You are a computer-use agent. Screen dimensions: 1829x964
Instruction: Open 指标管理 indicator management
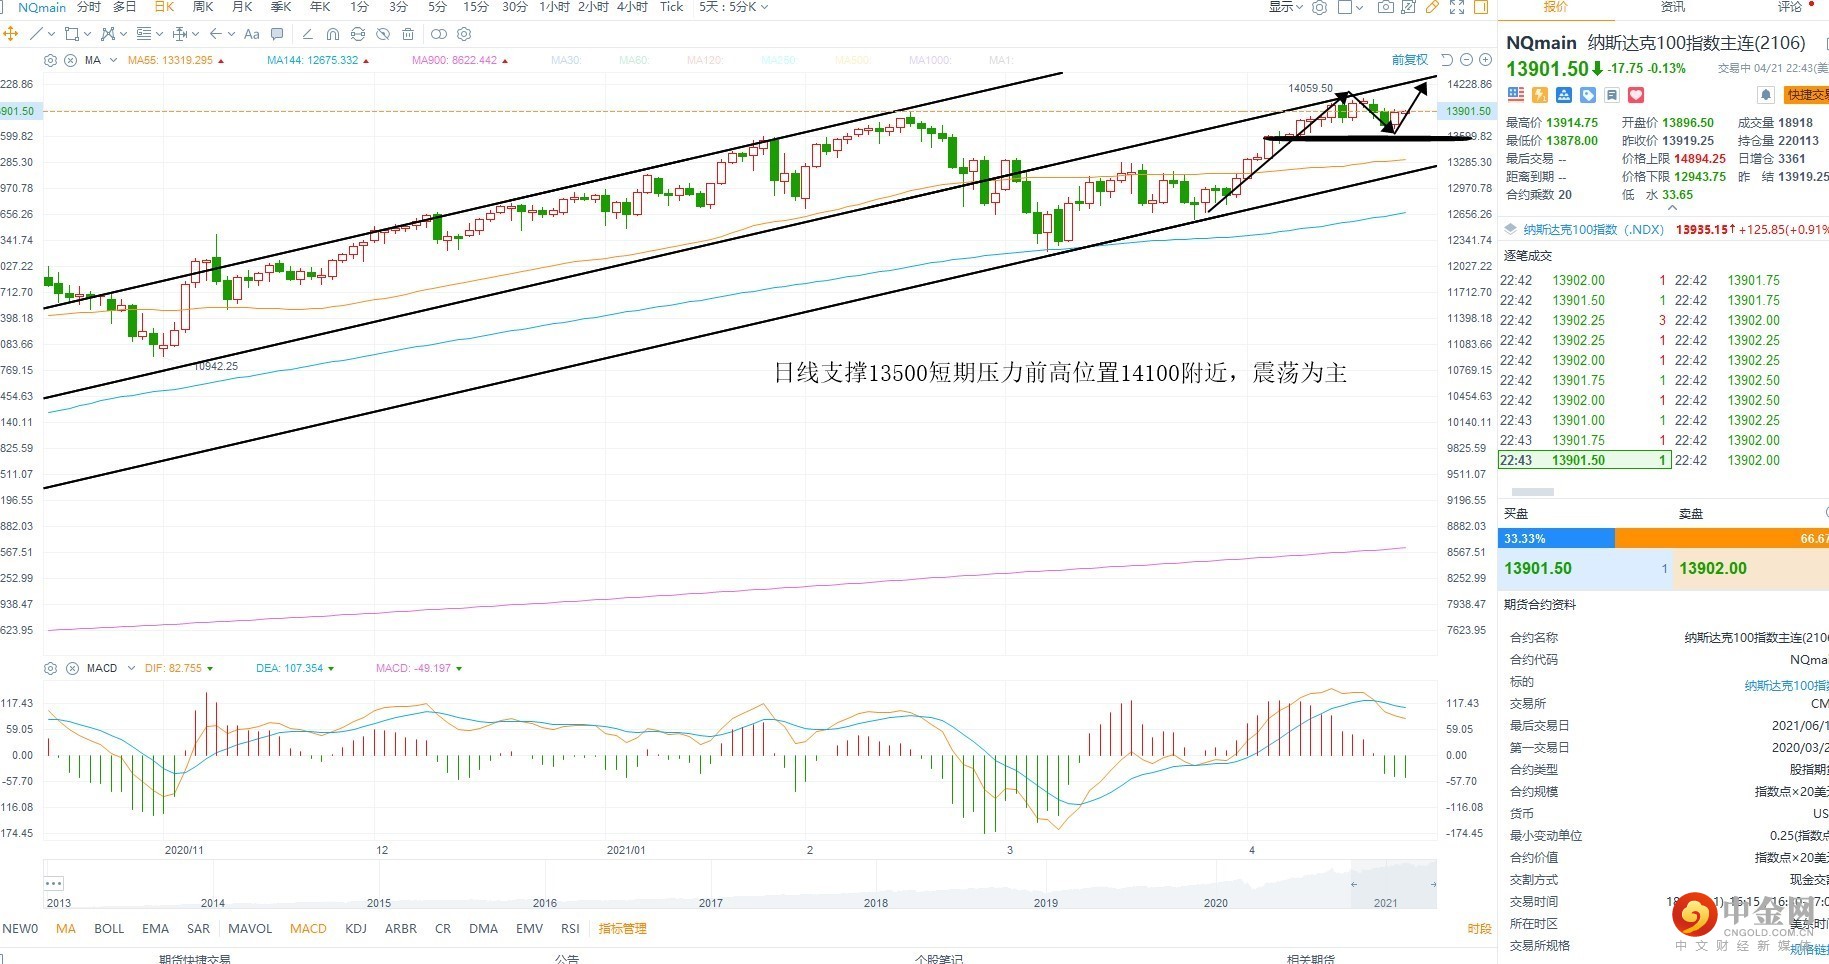pyautogui.click(x=623, y=929)
